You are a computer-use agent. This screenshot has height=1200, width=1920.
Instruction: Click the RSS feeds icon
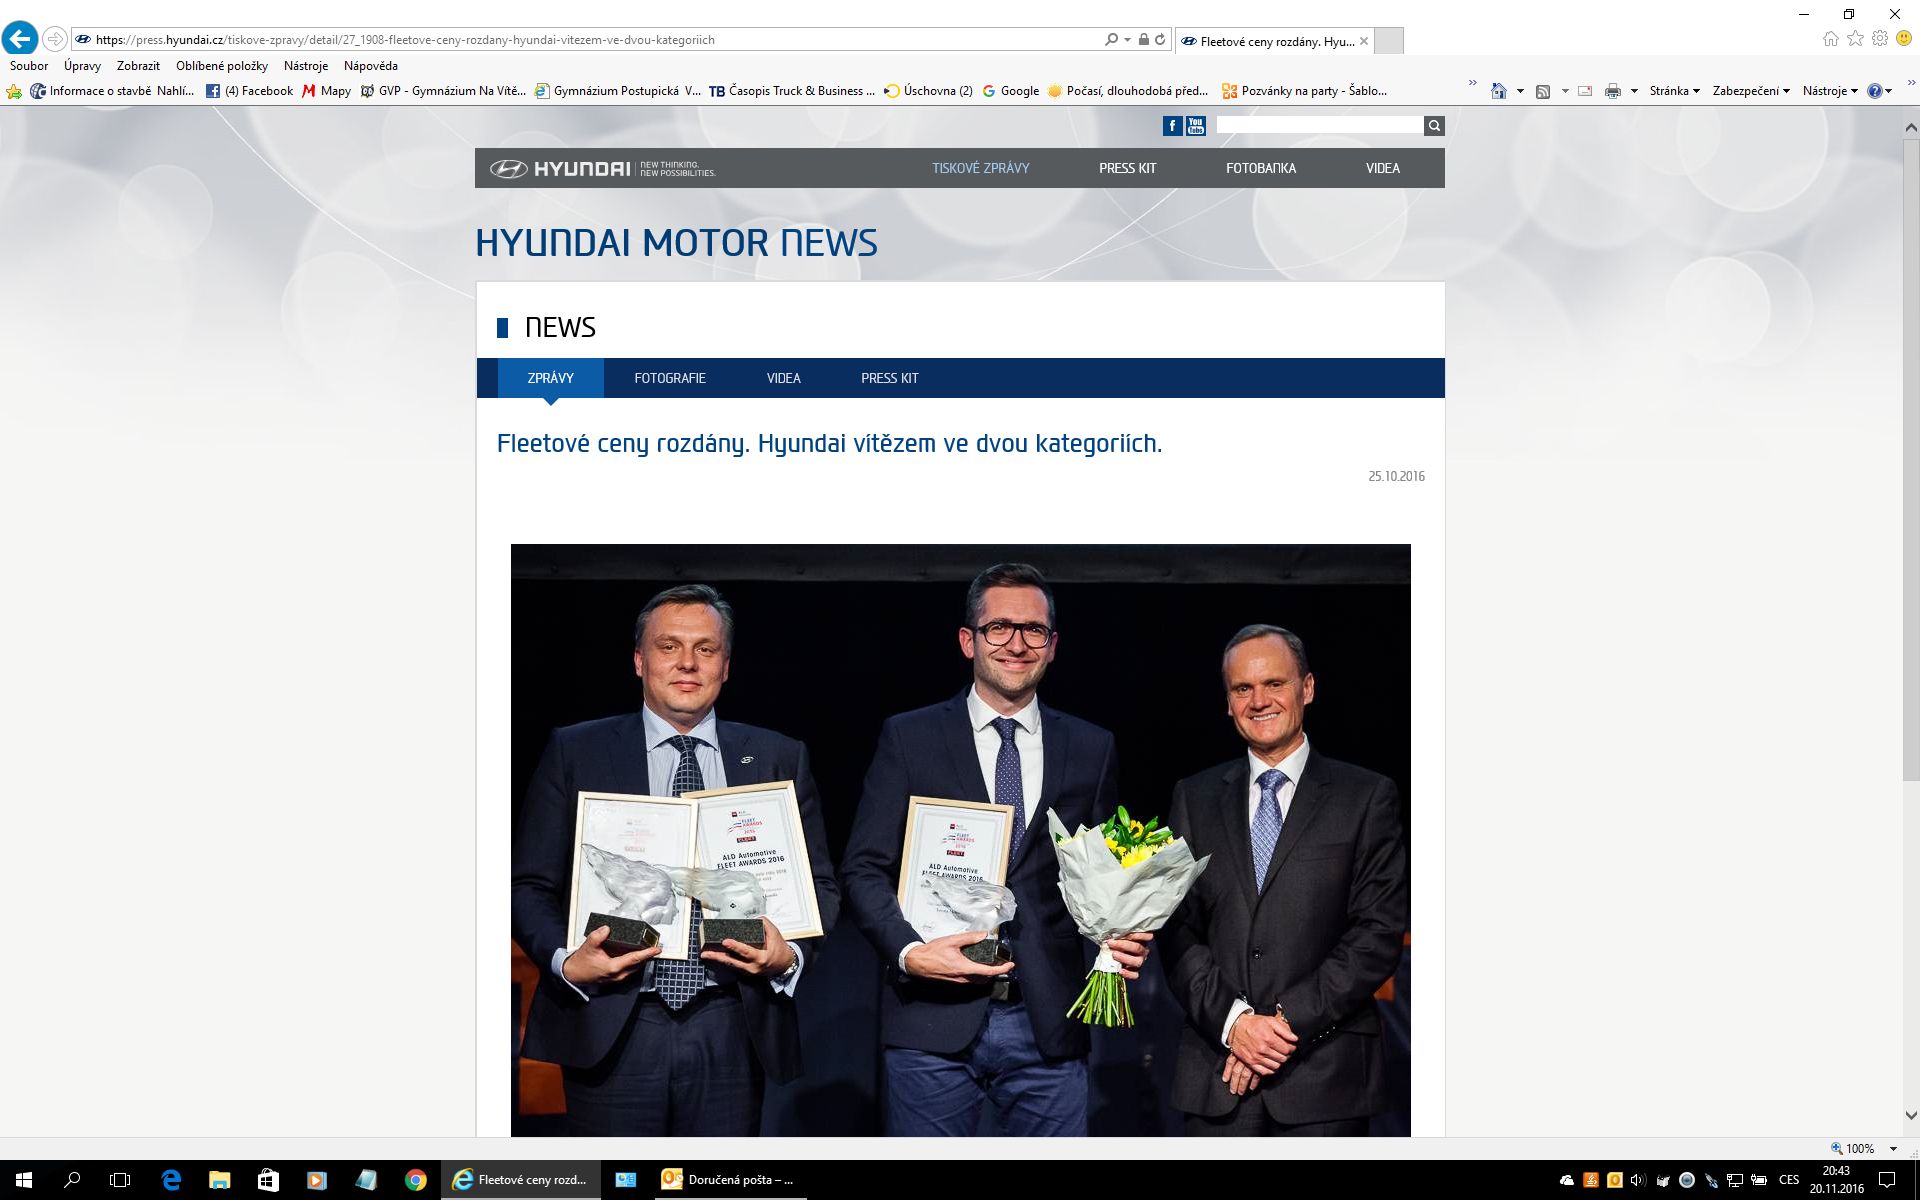tap(1543, 91)
